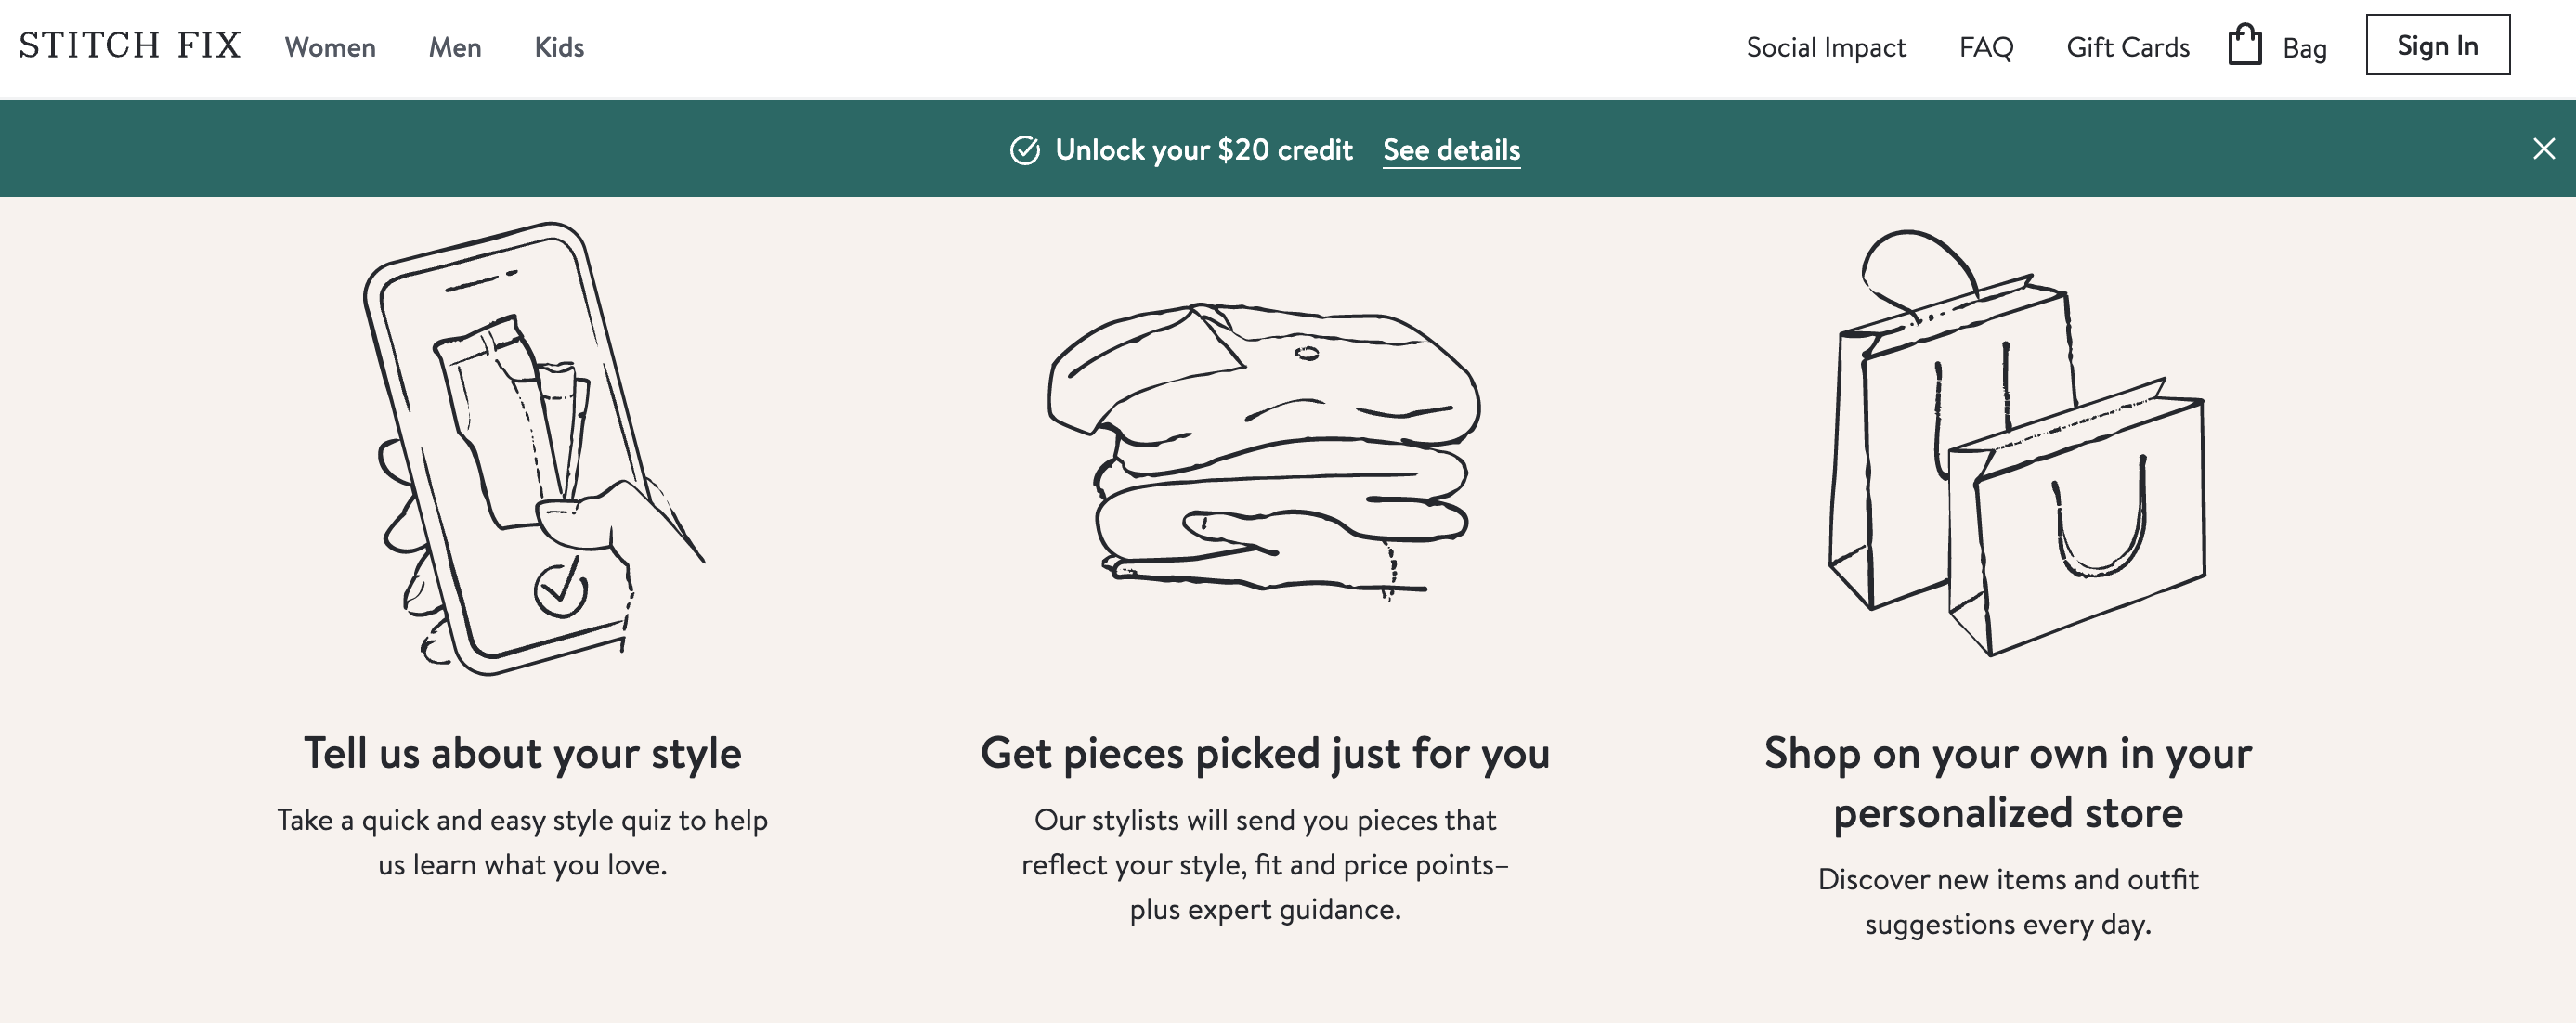Open the Kids category
2576x1023 pixels.
click(x=559, y=47)
